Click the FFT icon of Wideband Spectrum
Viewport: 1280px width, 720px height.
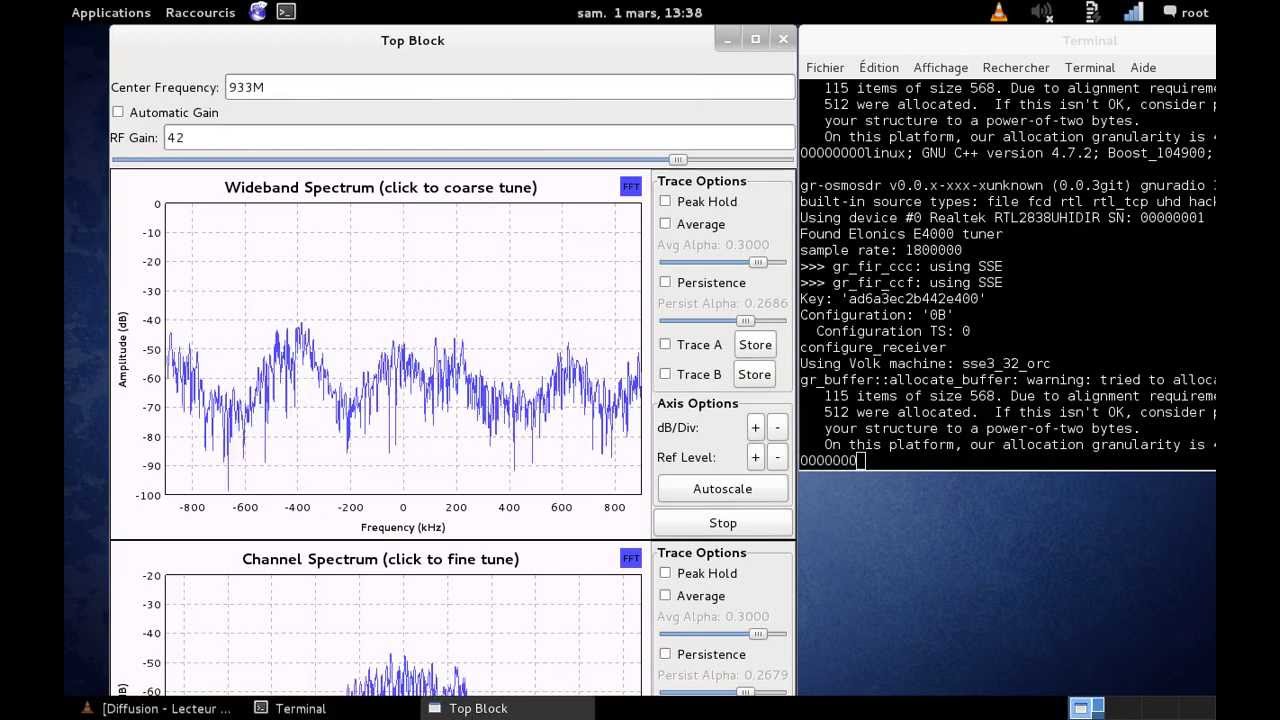pyautogui.click(x=631, y=187)
